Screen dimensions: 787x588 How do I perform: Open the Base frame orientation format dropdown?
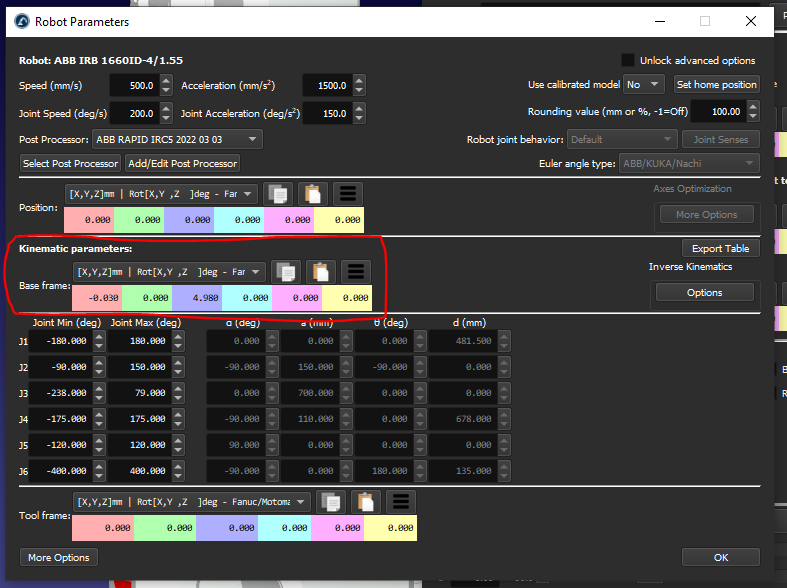170,271
